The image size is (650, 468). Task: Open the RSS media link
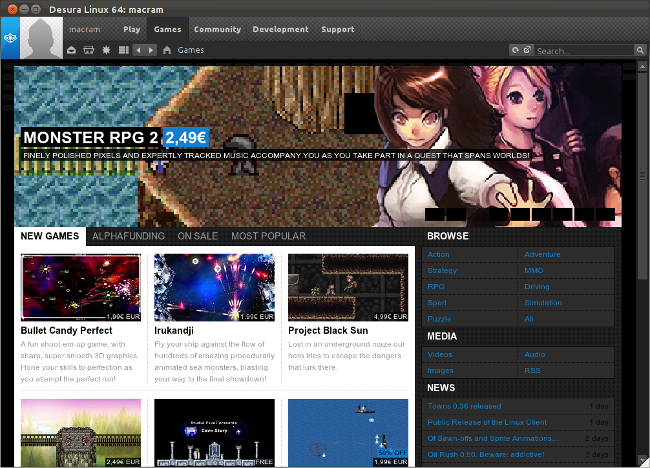click(532, 371)
